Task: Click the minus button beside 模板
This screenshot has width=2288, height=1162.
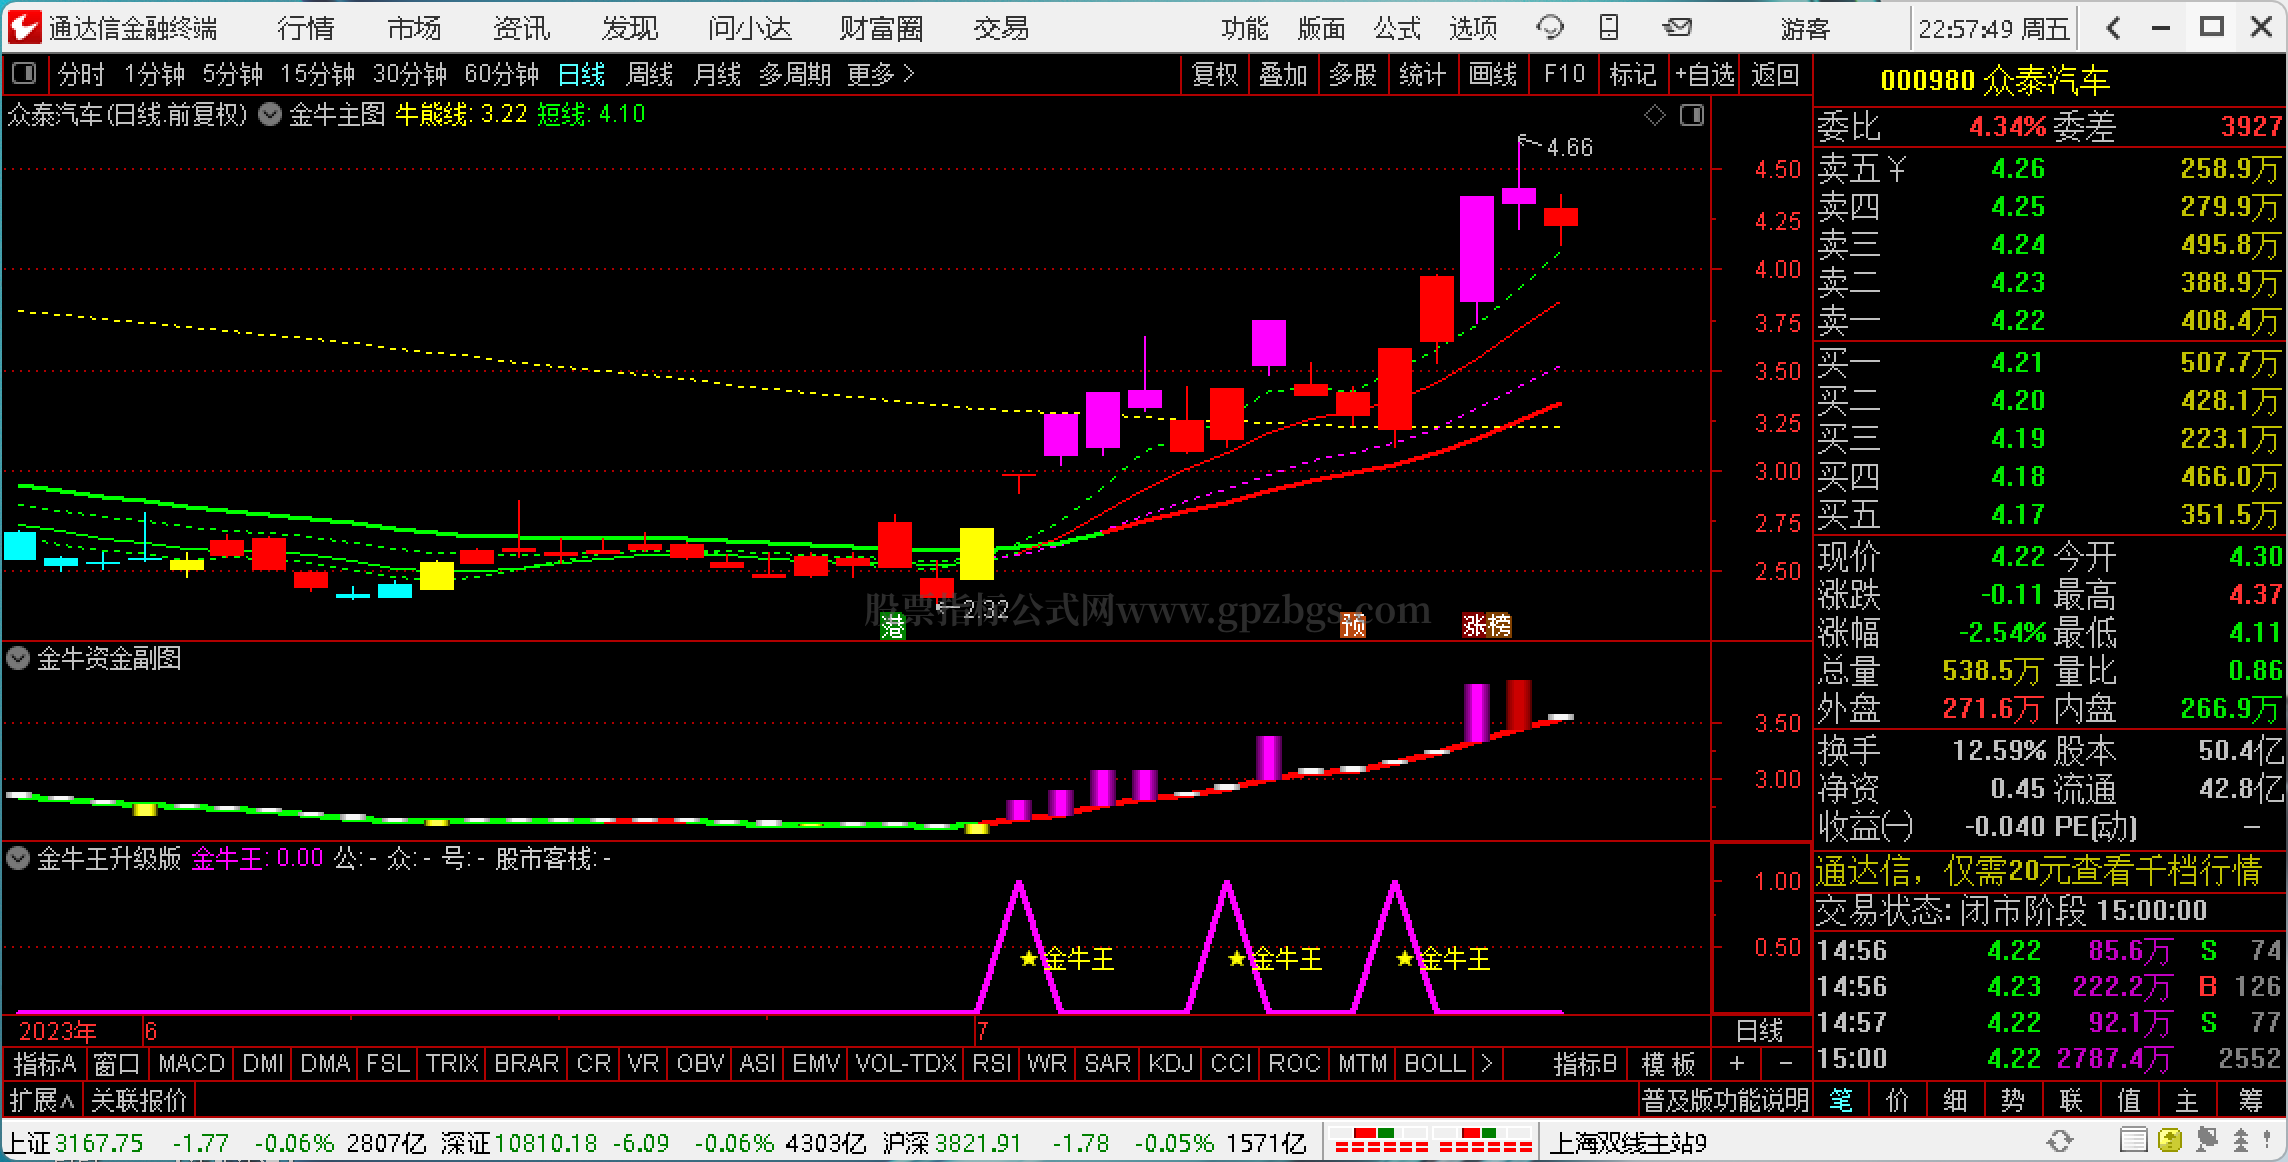Action: pyautogui.click(x=1785, y=1063)
